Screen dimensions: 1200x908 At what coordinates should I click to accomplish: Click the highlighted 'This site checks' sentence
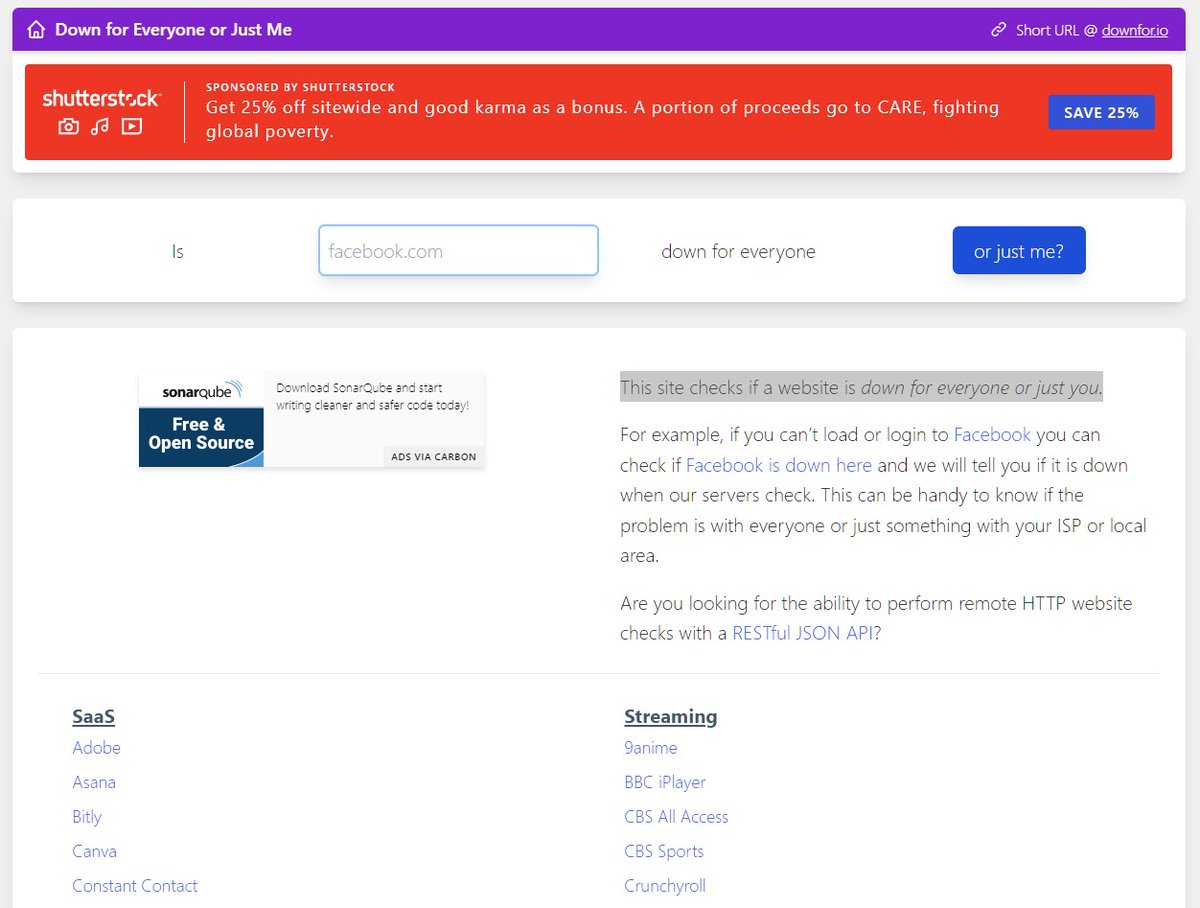pos(861,387)
